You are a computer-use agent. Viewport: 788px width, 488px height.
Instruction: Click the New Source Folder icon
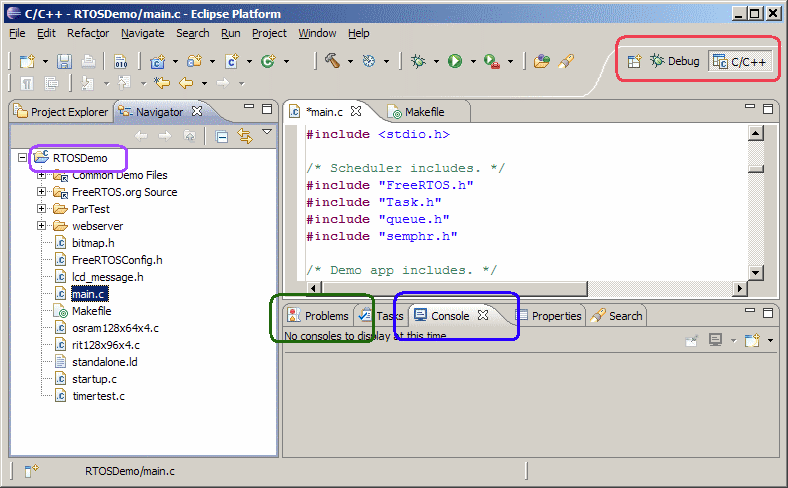tap(195, 61)
